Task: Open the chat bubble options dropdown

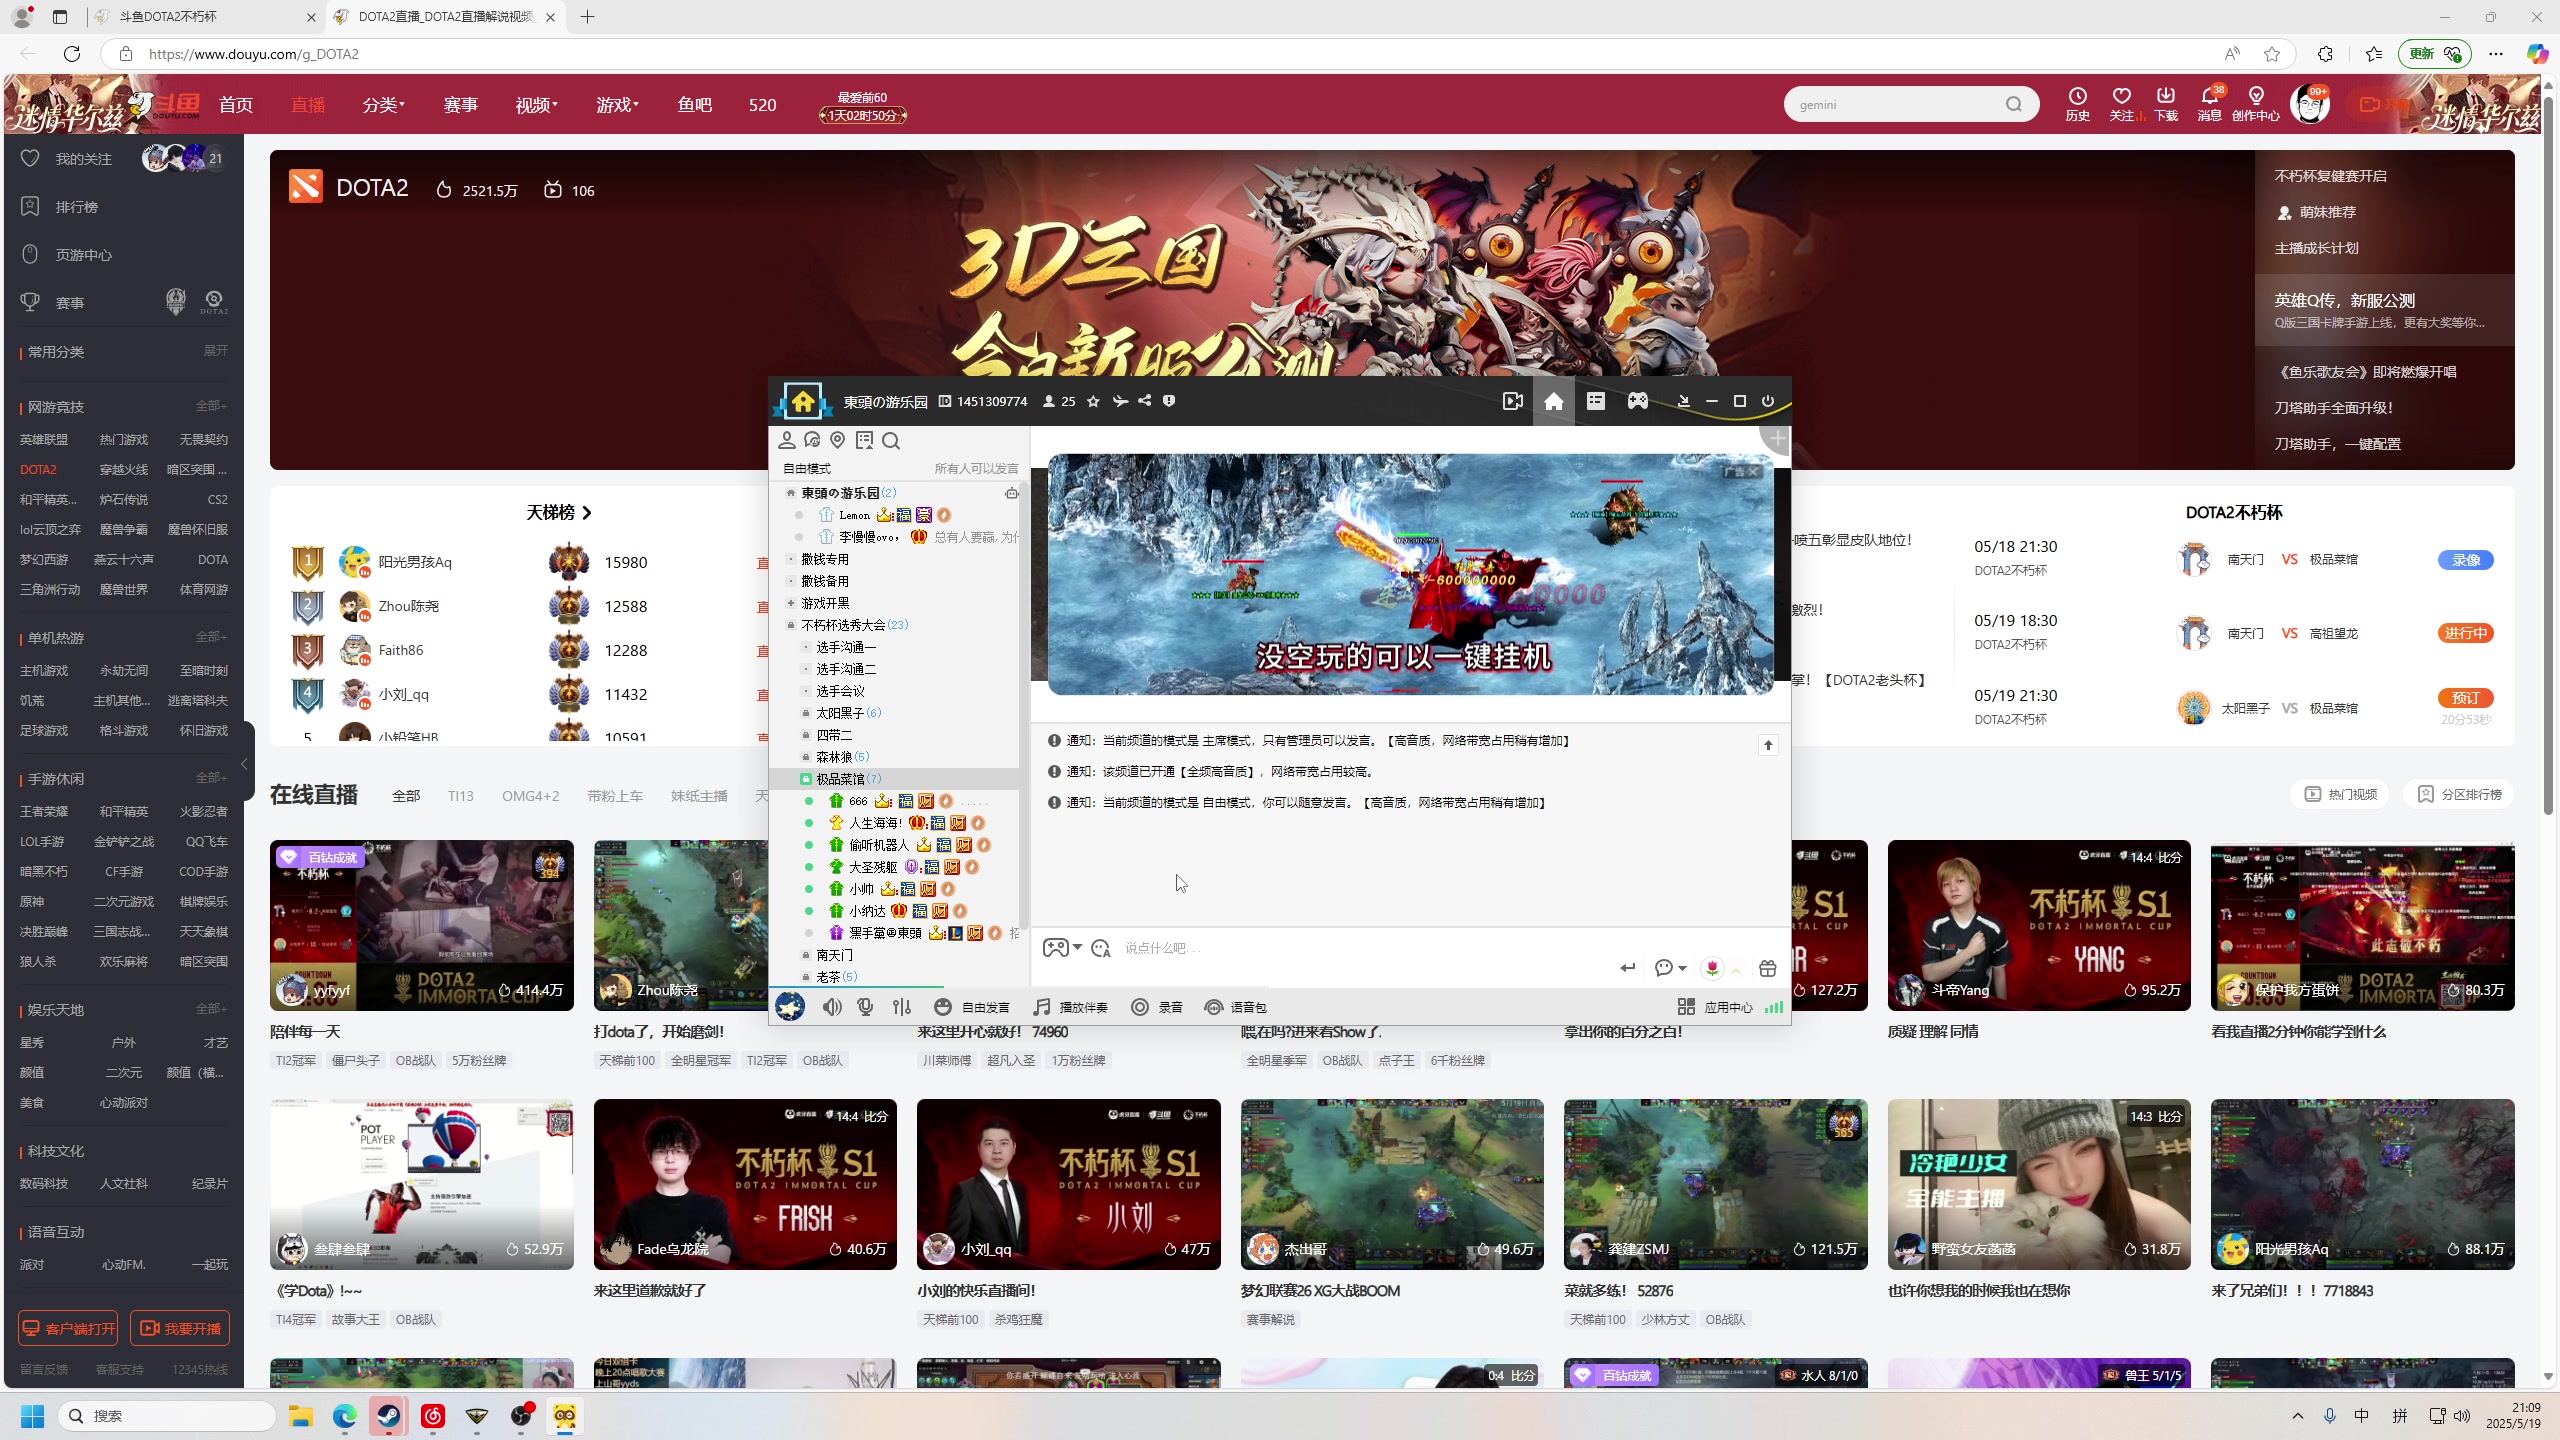Action: [x=1671, y=968]
